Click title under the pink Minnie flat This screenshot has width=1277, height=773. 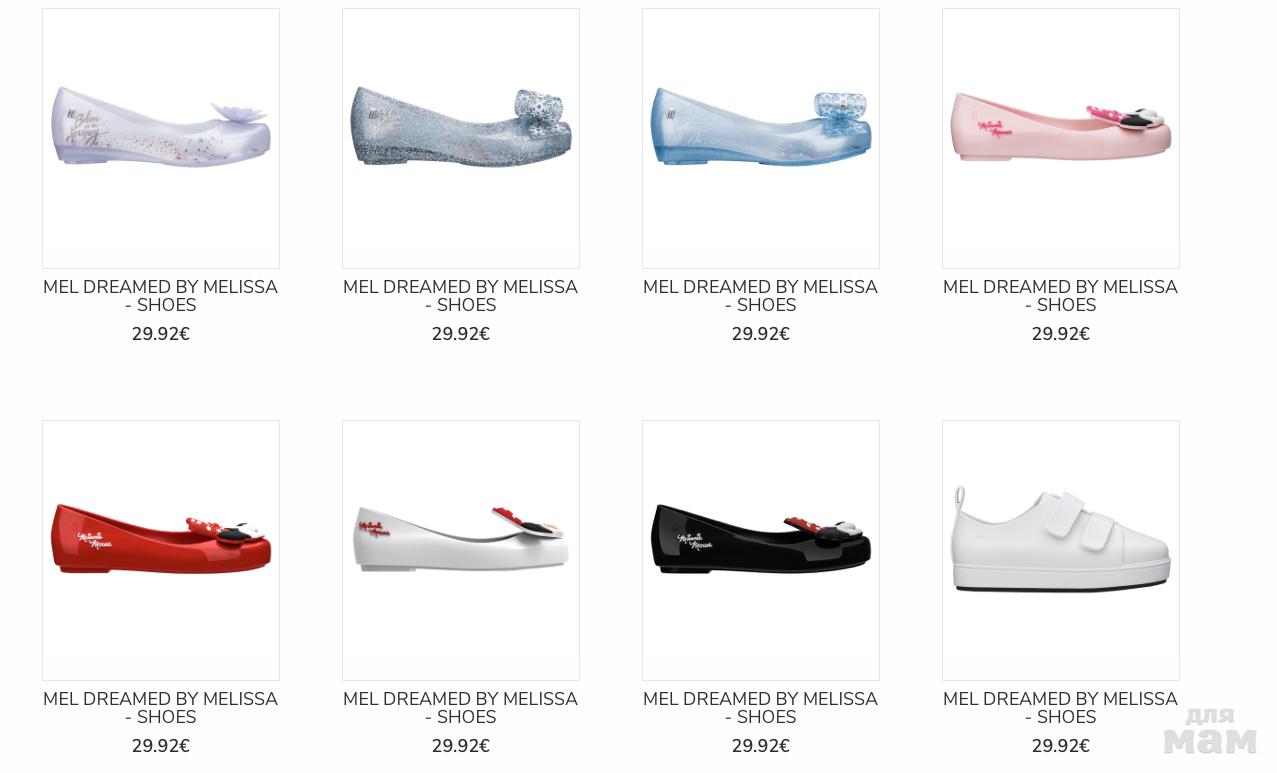pos(1061,296)
